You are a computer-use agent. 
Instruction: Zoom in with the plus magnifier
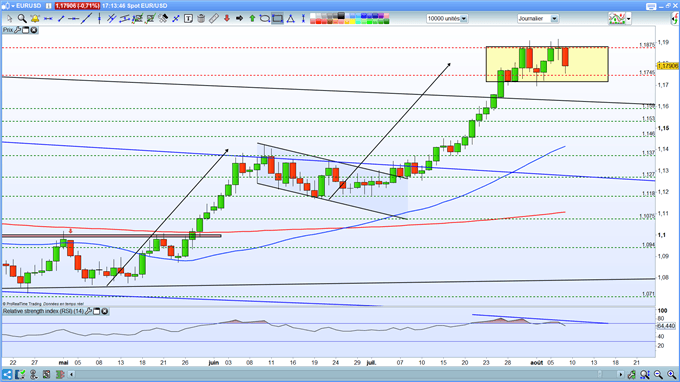click(x=671, y=374)
